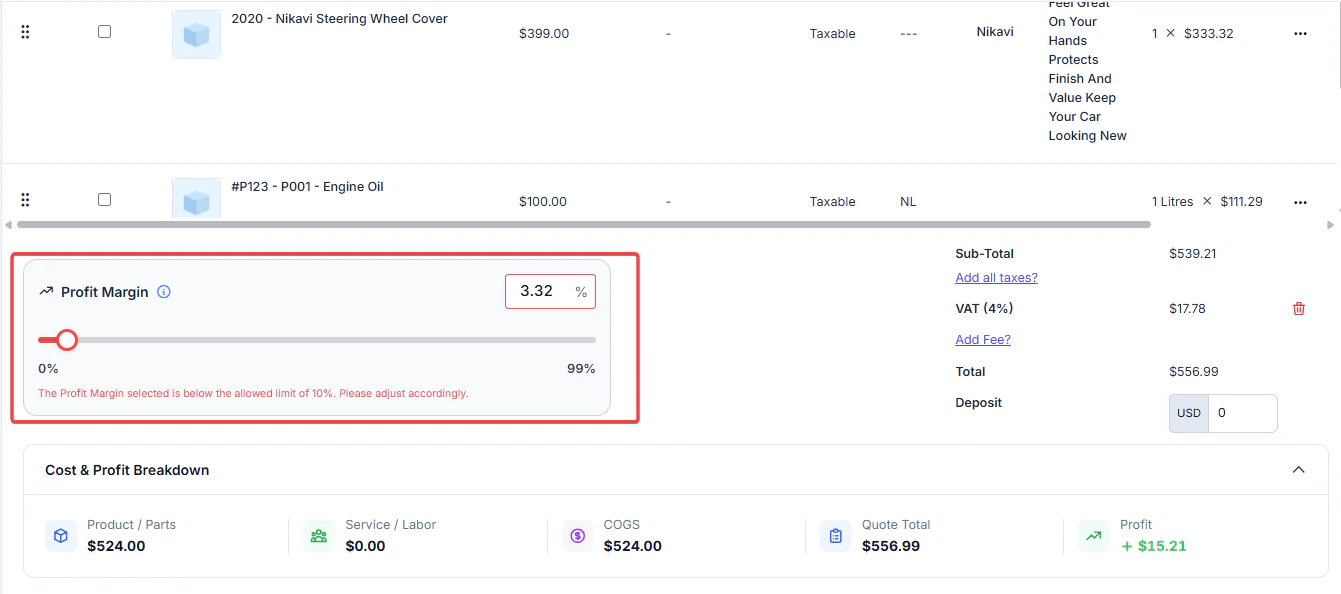Click the left arrow of horizontal scrollbar
Viewport: 1341px width, 594px height.
[9, 225]
